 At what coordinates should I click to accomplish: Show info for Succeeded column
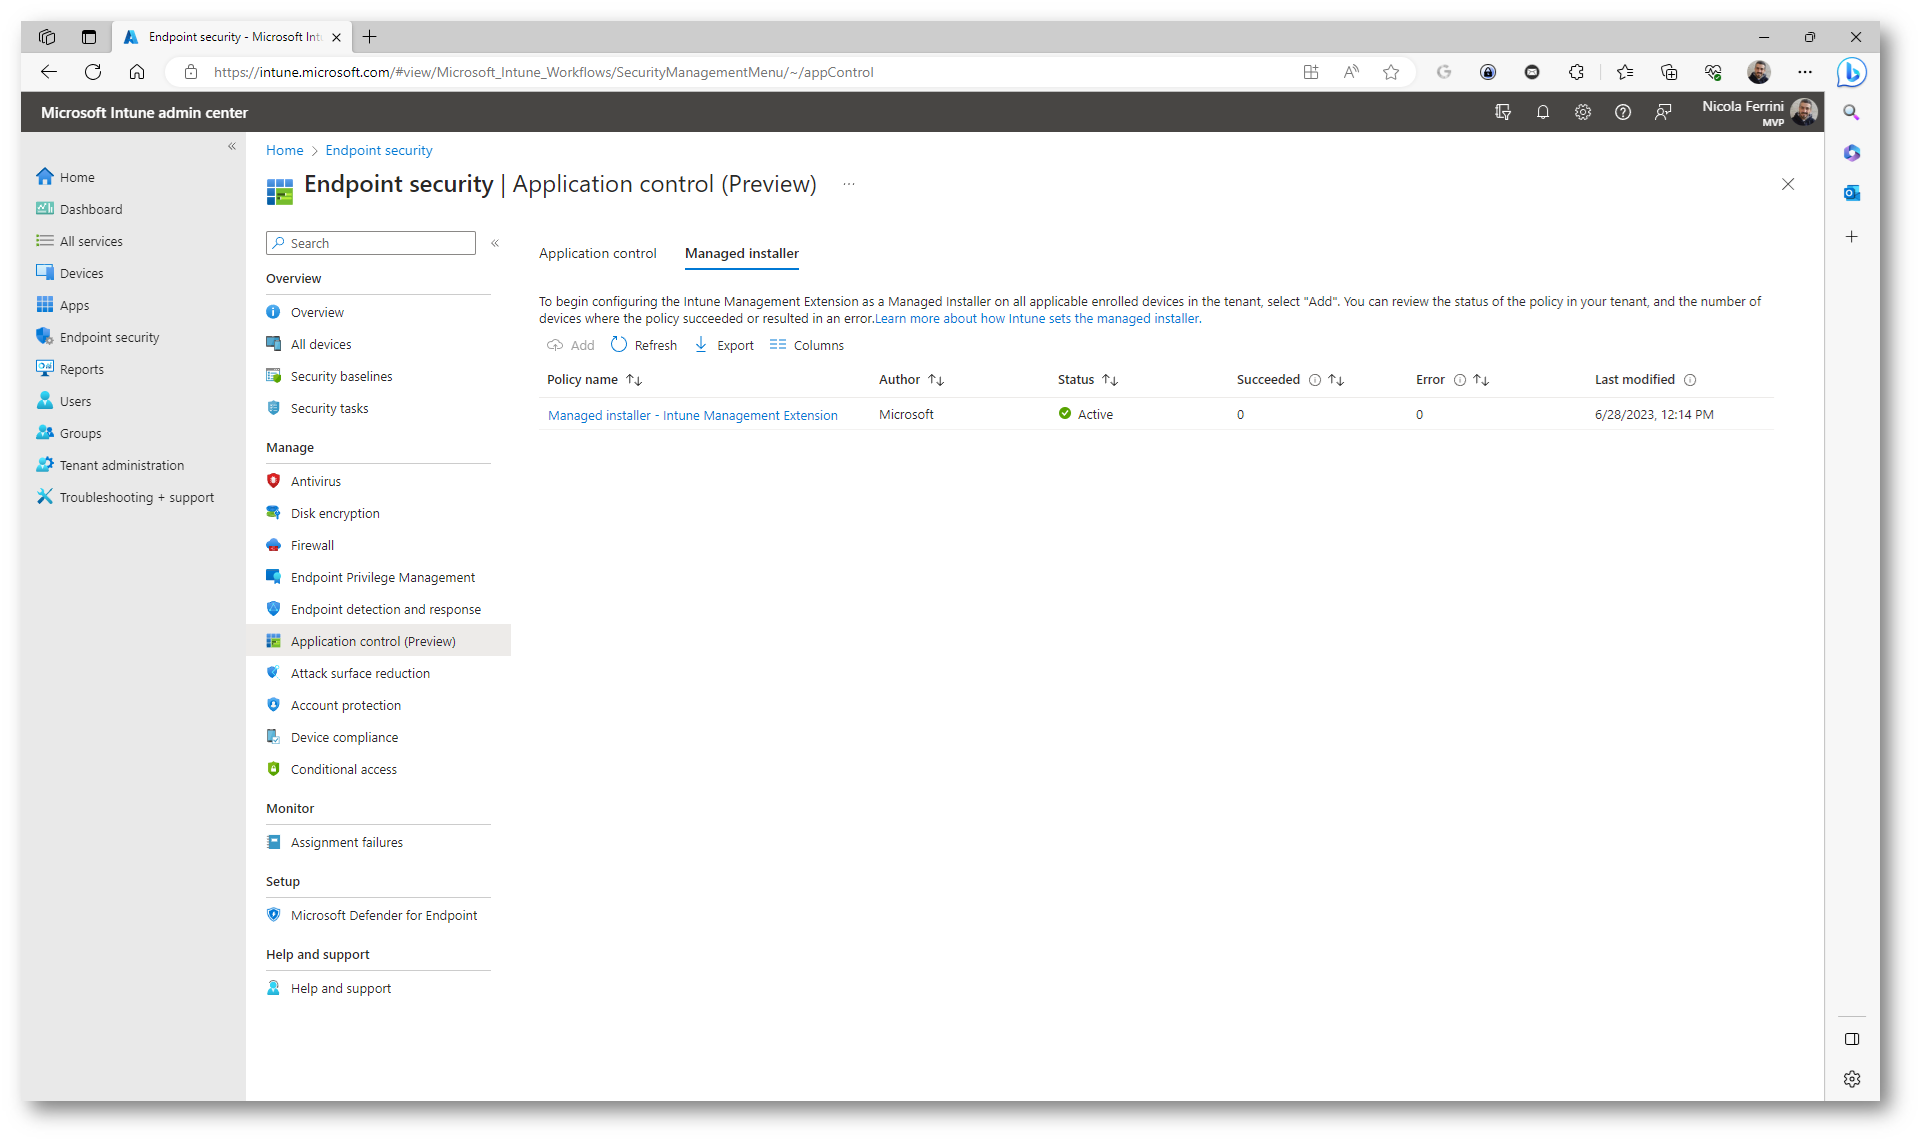point(1315,380)
